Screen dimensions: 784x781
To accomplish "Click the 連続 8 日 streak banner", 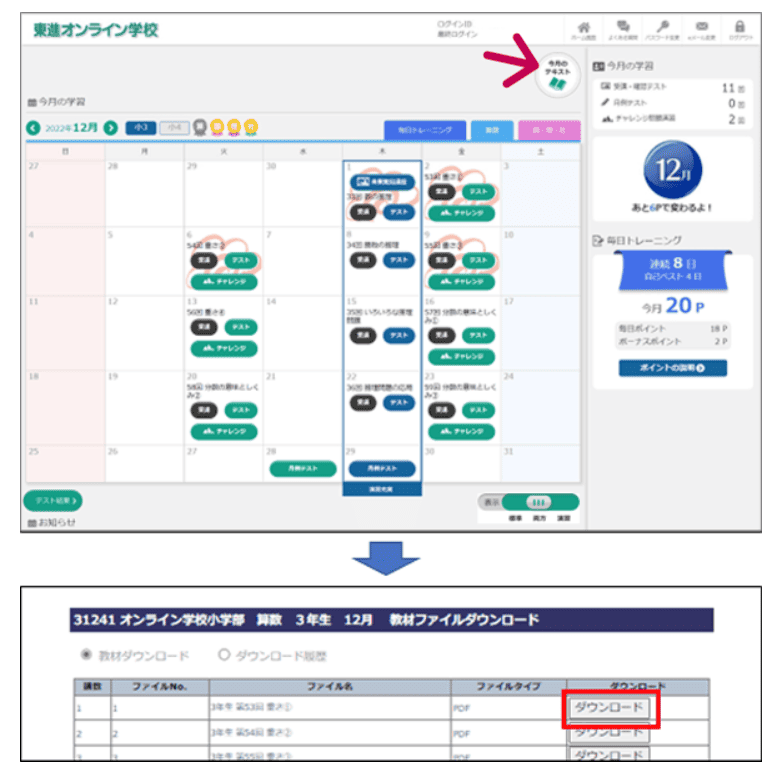I will pyautogui.click(x=673, y=270).
